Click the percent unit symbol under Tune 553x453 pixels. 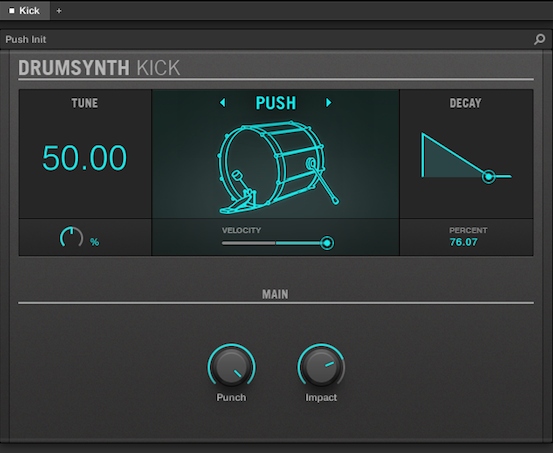(x=94, y=242)
